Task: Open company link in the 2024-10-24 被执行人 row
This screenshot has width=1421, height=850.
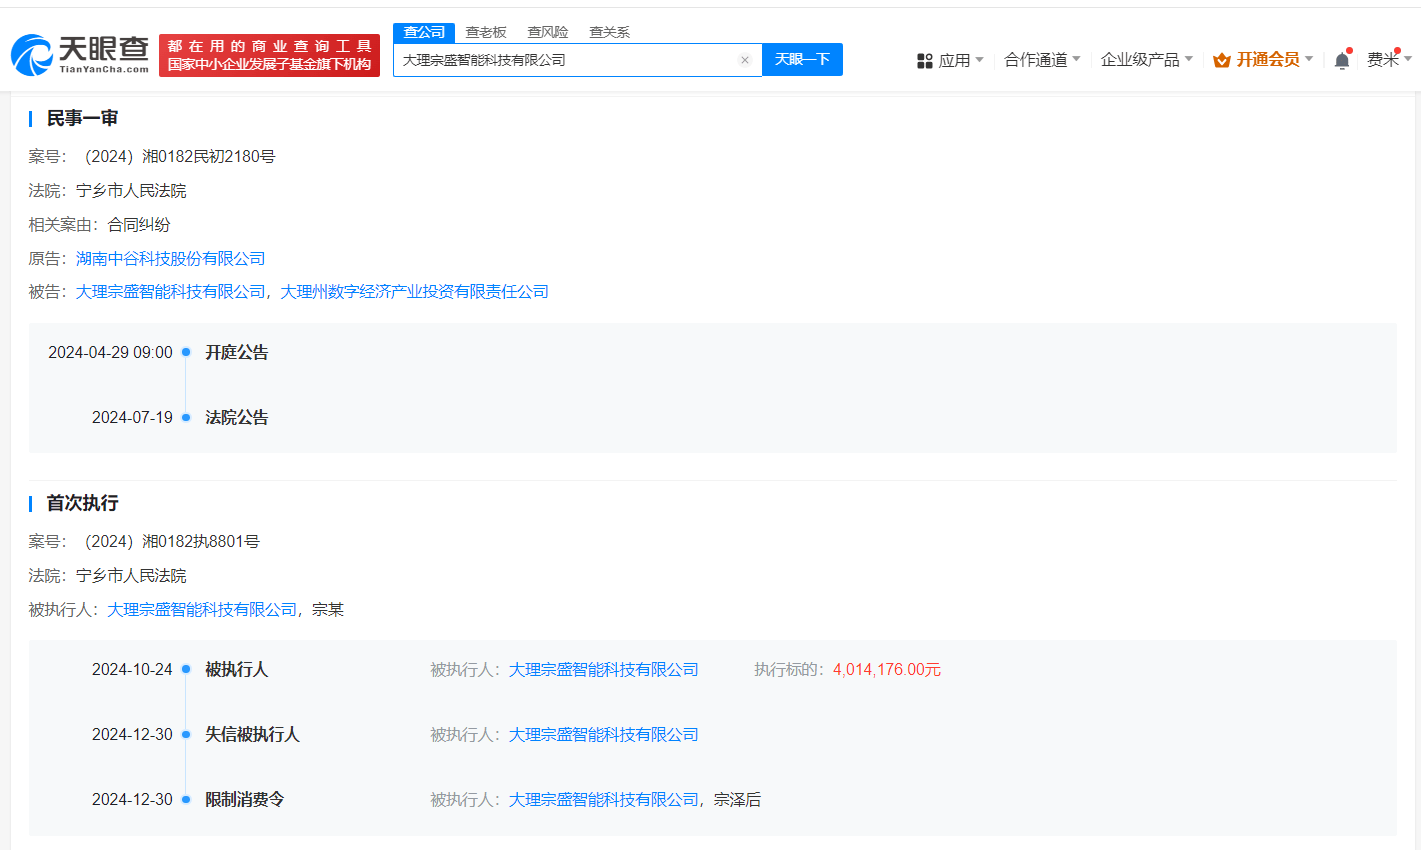Action: (604, 669)
